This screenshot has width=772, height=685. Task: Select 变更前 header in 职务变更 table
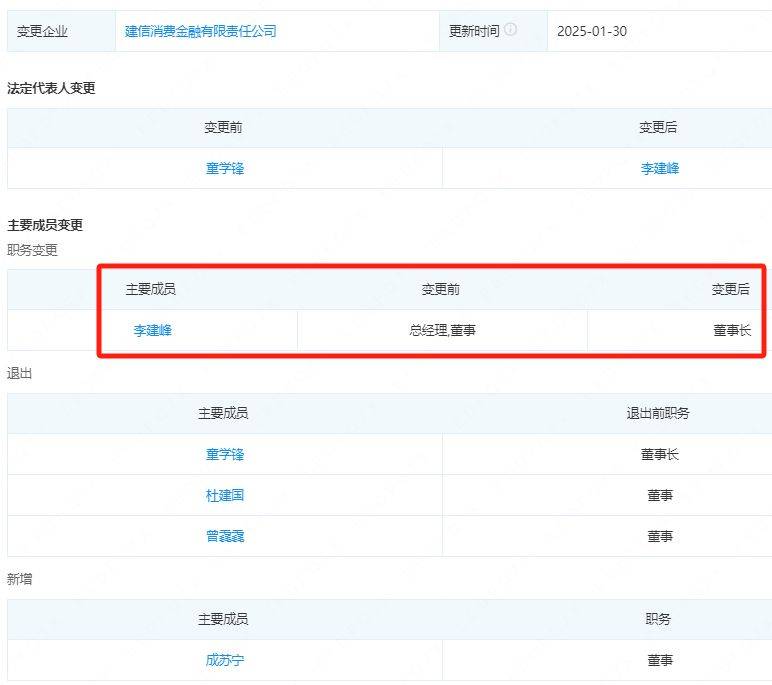(441, 289)
